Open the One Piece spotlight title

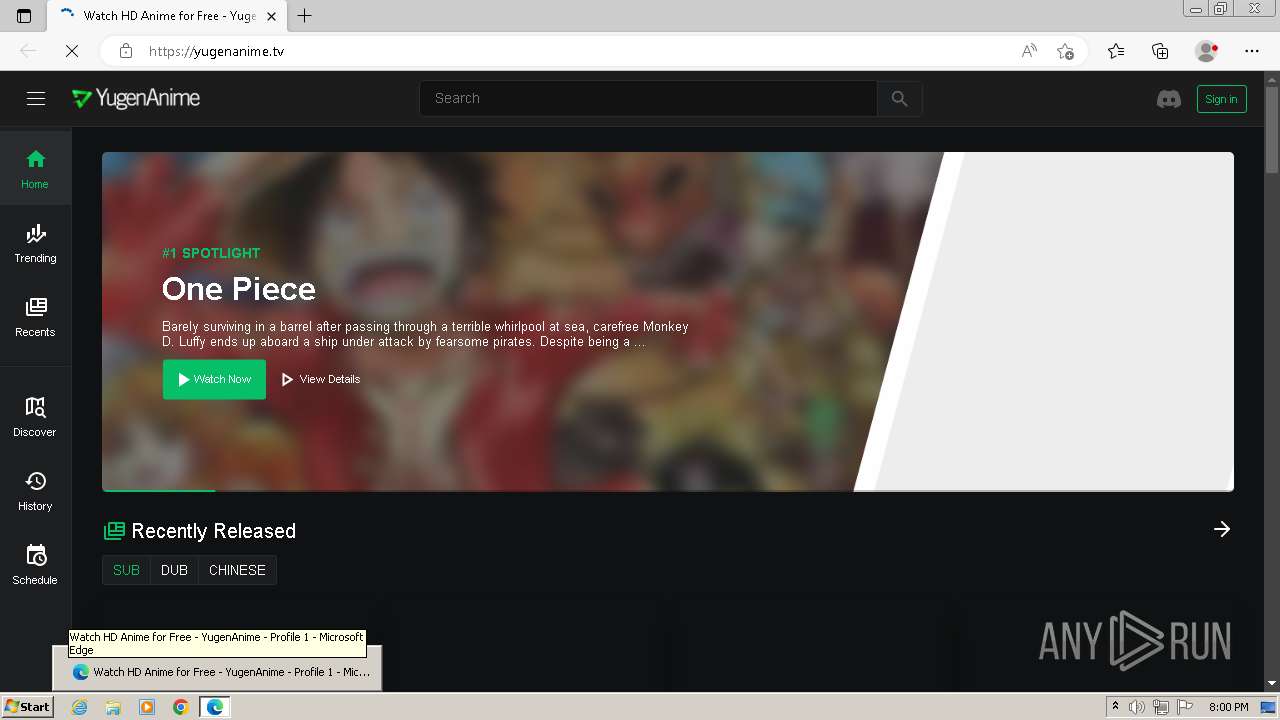pyautogui.click(x=239, y=289)
